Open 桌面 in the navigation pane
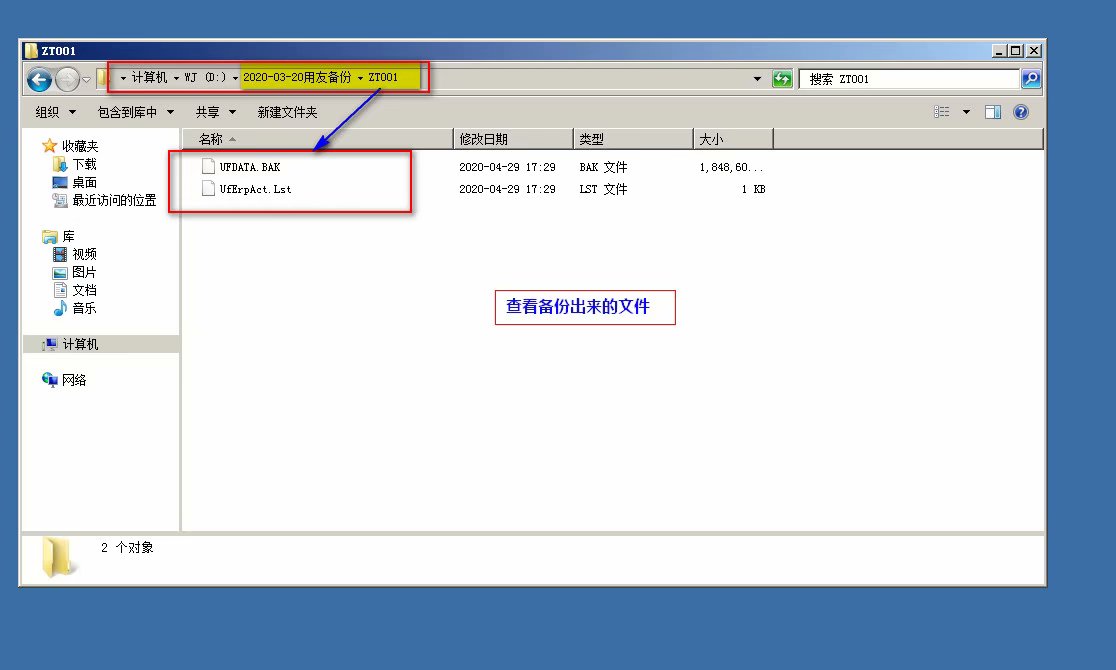The width and height of the screenshot is (1116, 670). click(84, 182)
